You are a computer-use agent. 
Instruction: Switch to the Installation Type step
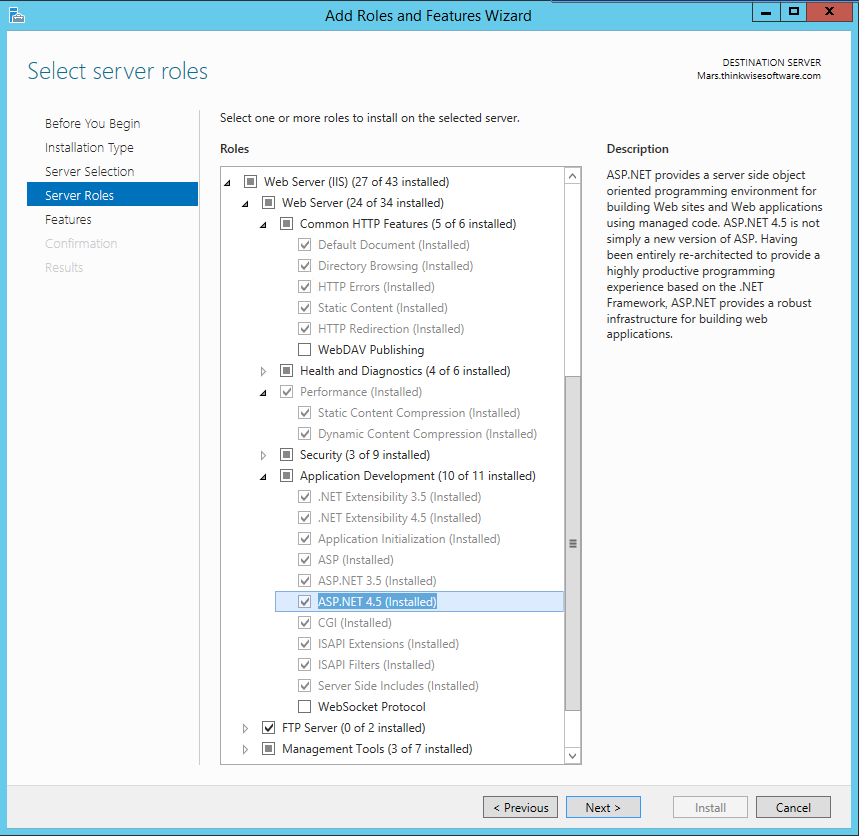click(x=89, y=148)
